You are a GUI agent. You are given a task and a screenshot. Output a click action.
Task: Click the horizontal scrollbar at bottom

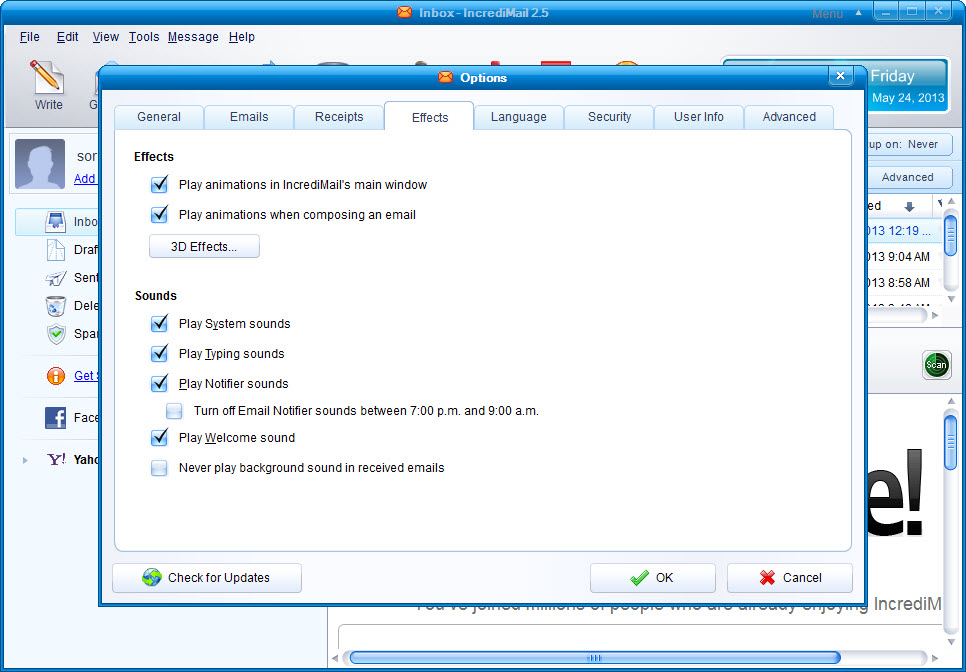(594, 657)
